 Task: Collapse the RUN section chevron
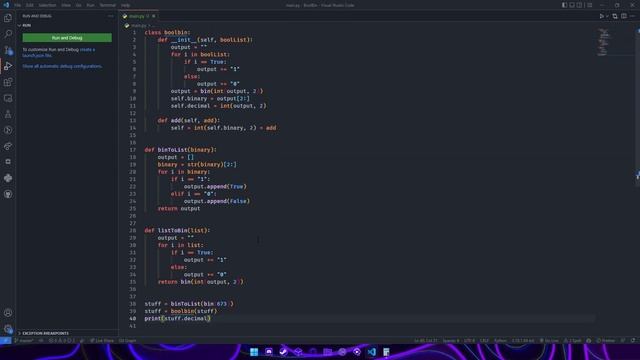[19, 25]
